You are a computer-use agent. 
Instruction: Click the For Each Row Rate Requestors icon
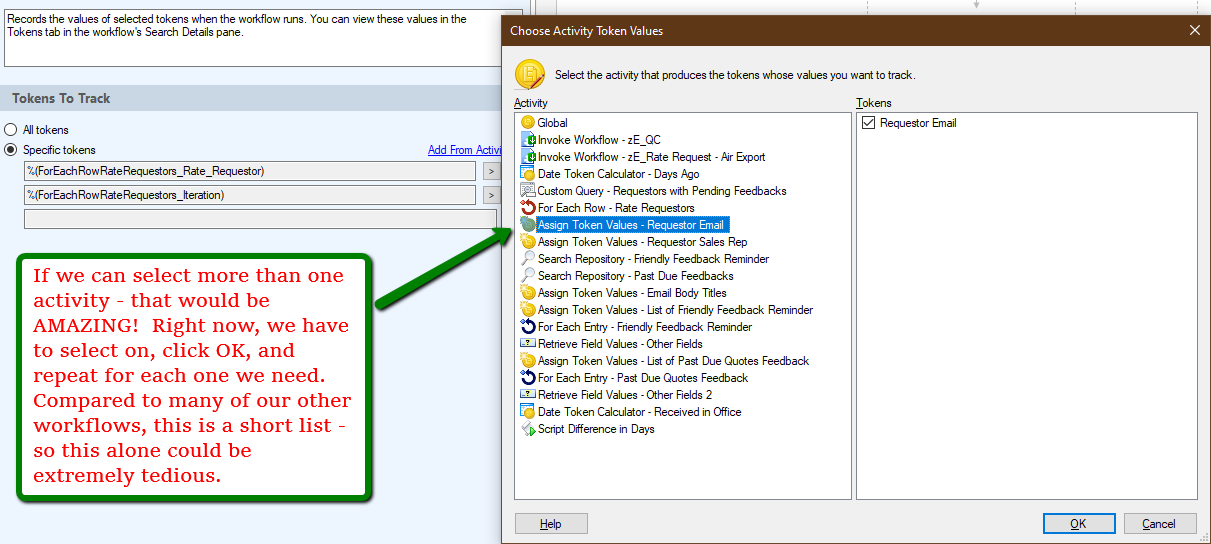(x=527, y=208)
